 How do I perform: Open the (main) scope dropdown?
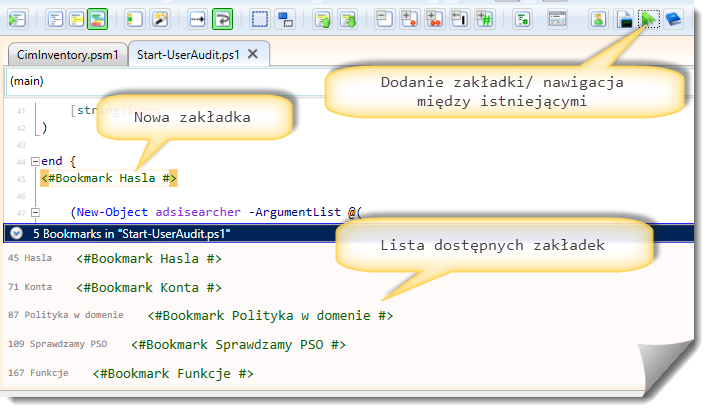pos(160,80)
